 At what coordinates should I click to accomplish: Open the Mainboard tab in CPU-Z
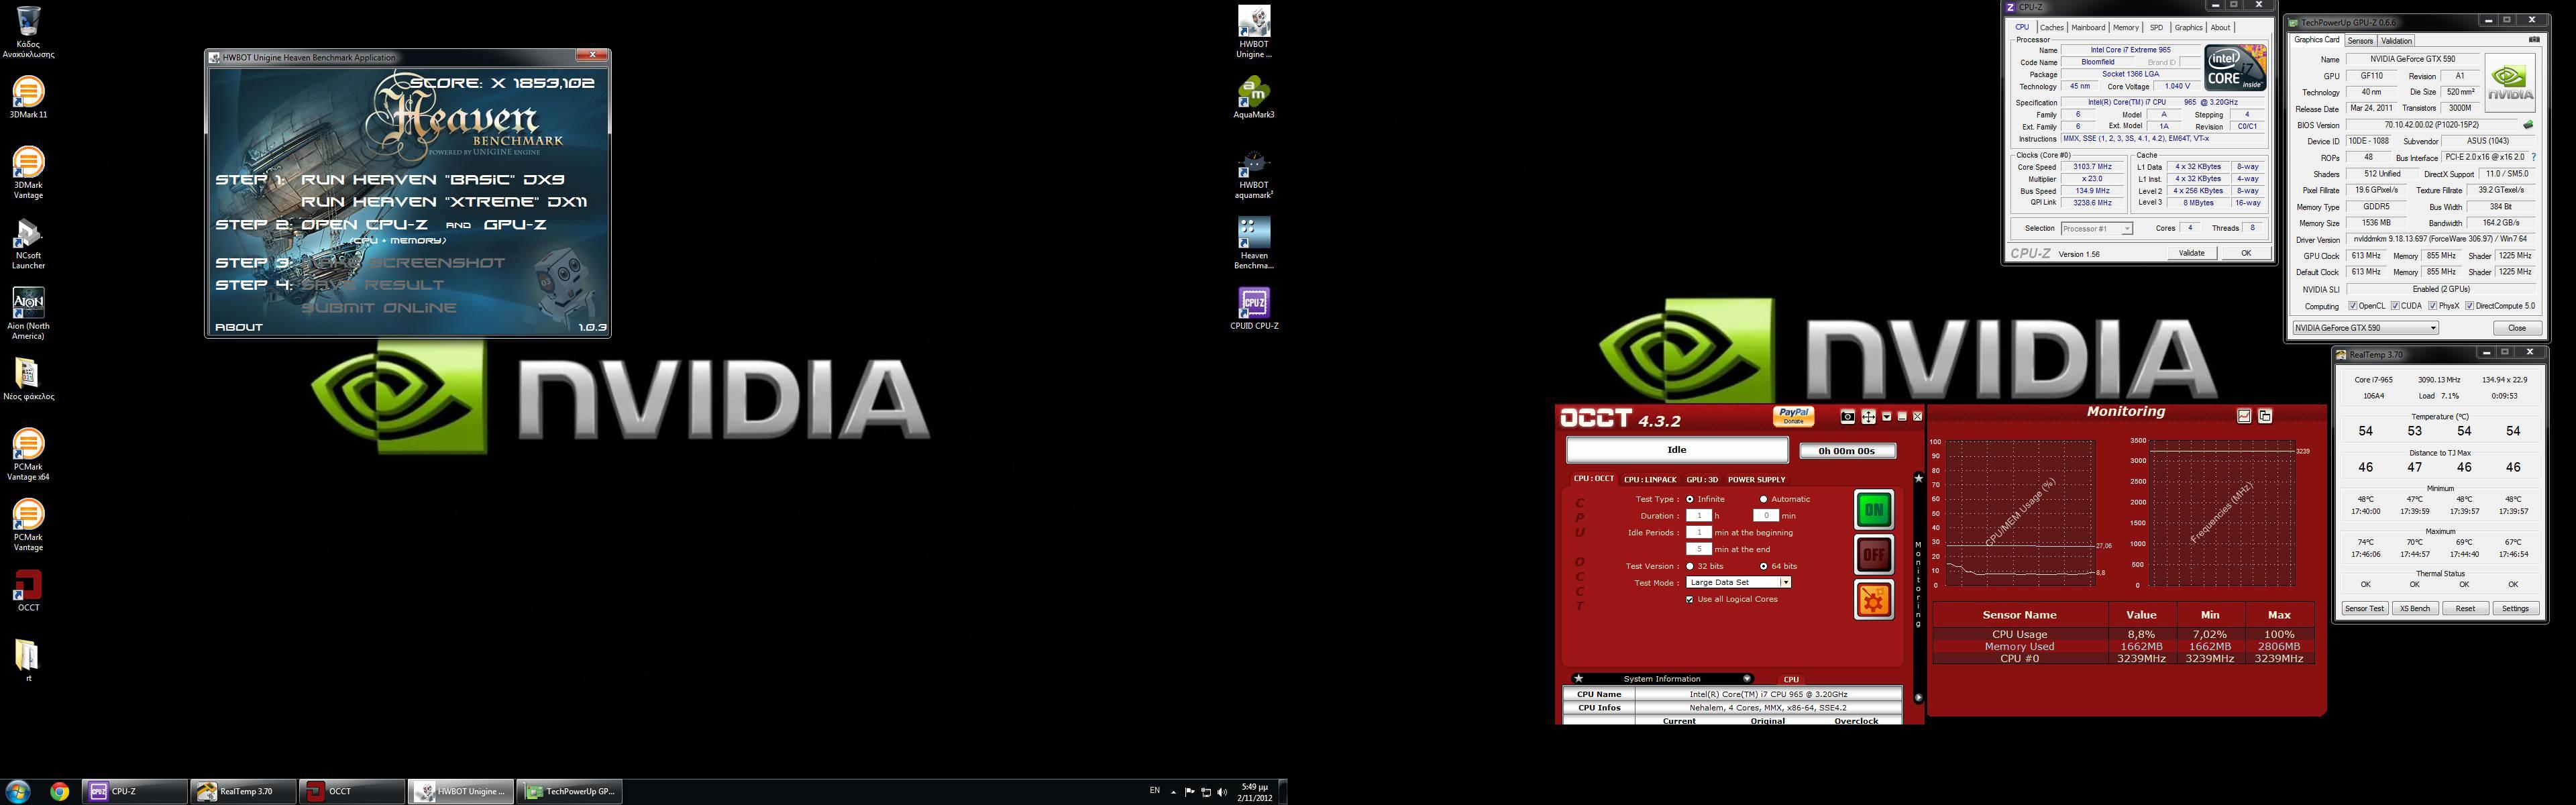(2088, 28)
